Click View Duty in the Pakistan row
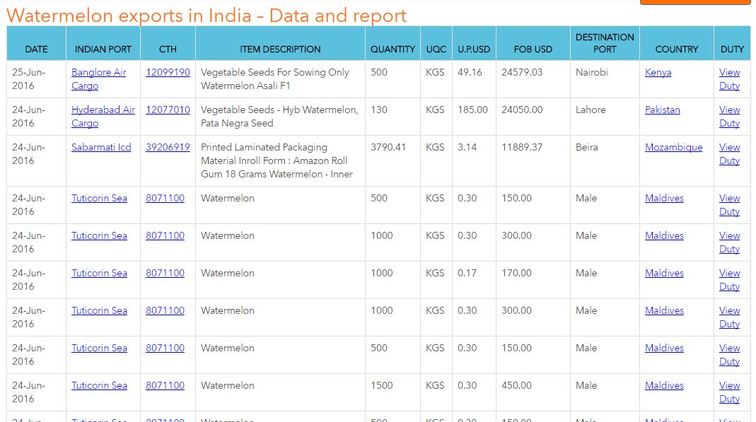756x422 pixels. click(x=729, y=116)
